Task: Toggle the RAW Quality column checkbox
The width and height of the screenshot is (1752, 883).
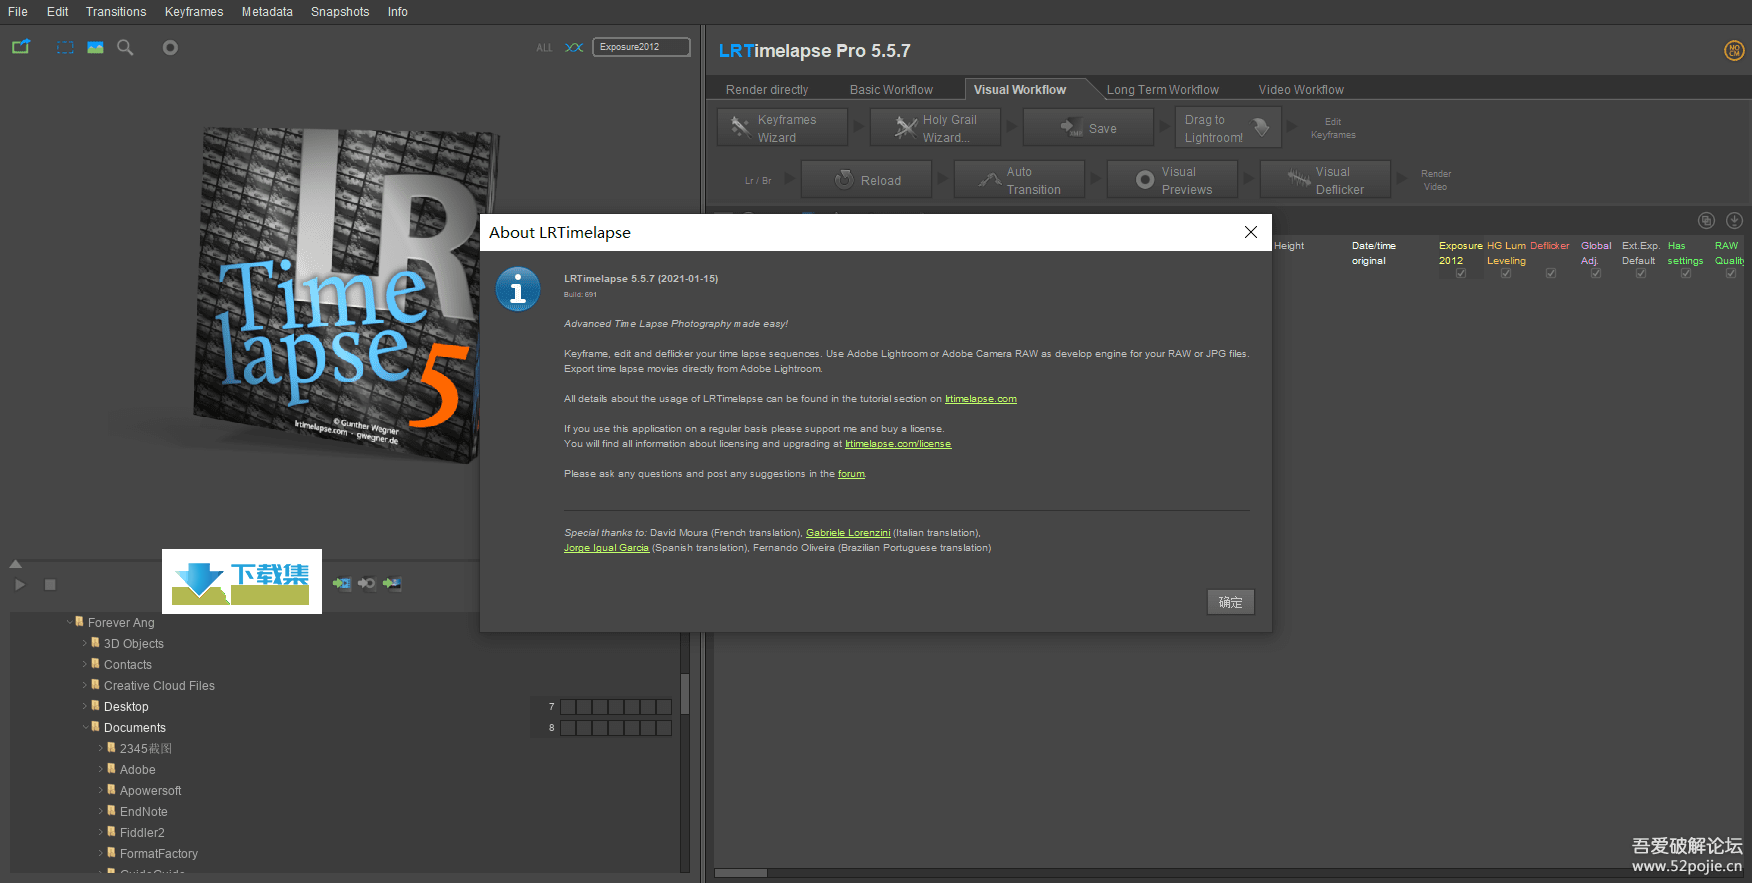Action: (x=1731, y=273)
